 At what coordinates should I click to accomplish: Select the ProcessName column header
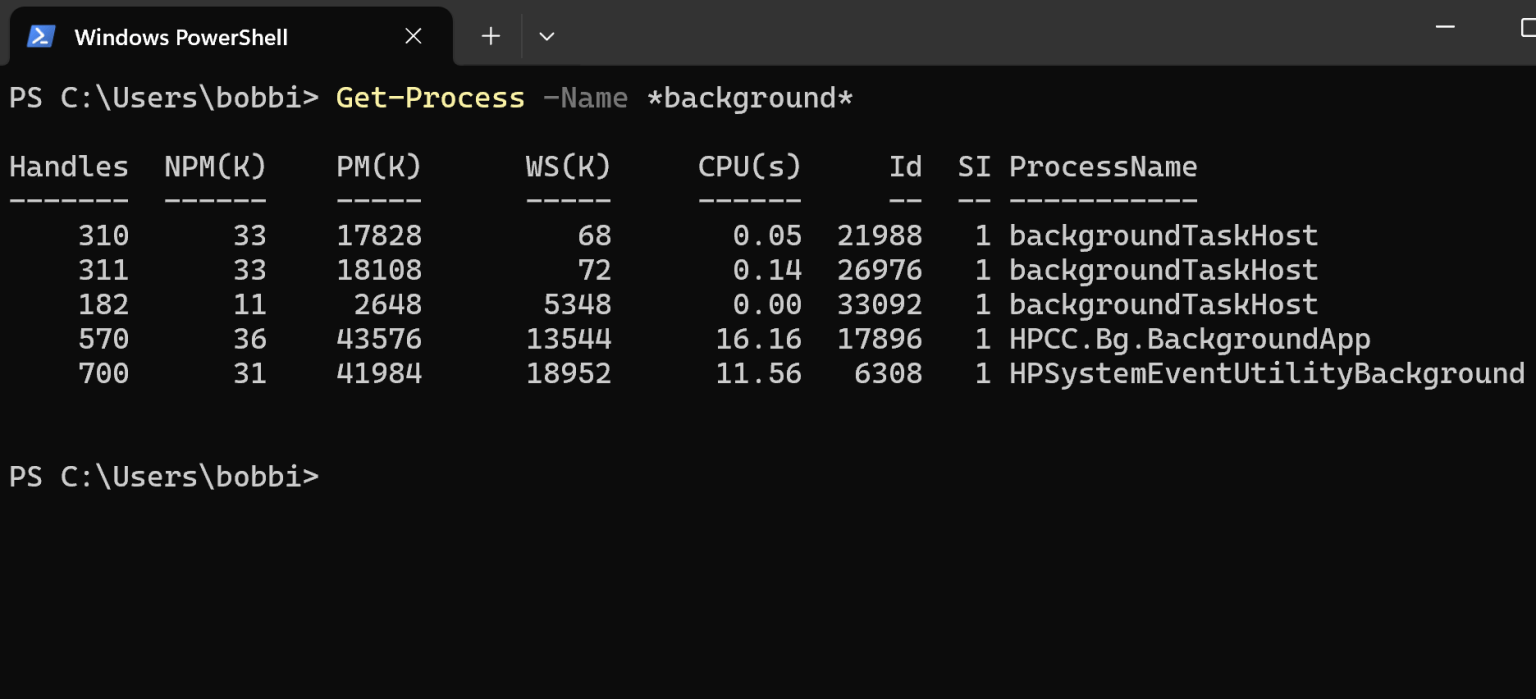click(1103, 166)
